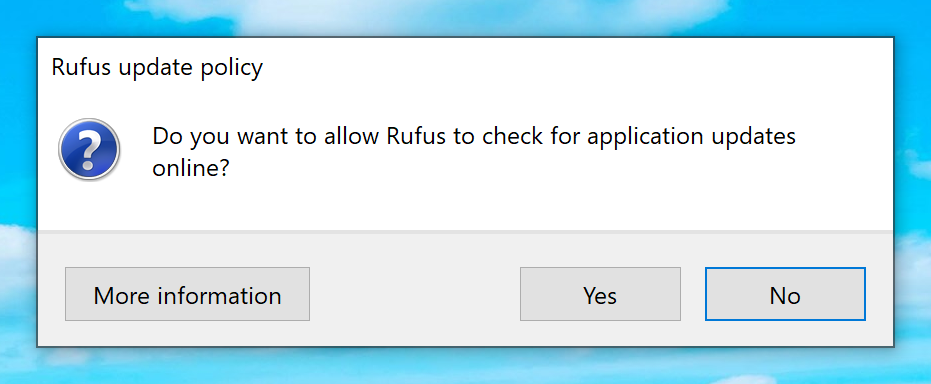
Task: Decline update checks with No
Action: [x=785, y=294]
